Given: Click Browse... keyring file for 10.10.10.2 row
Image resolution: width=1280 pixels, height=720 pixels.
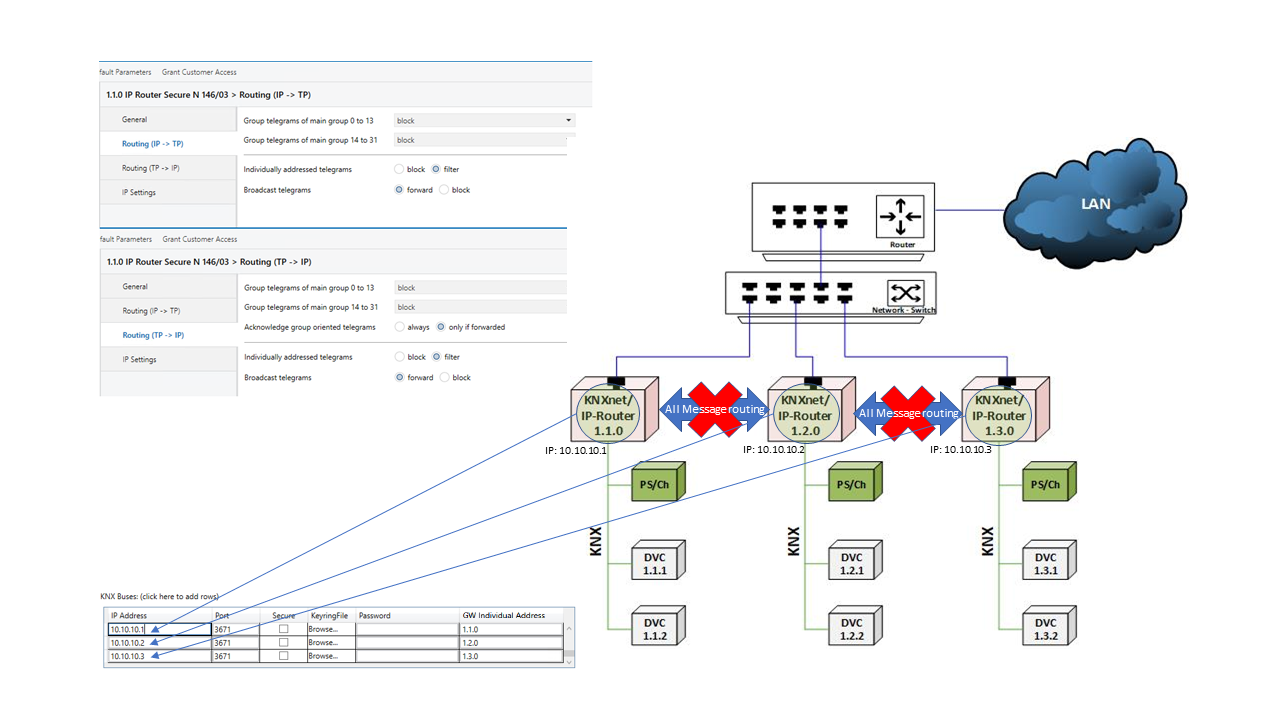Looking at the screenshot, I should tap(323, 643).
